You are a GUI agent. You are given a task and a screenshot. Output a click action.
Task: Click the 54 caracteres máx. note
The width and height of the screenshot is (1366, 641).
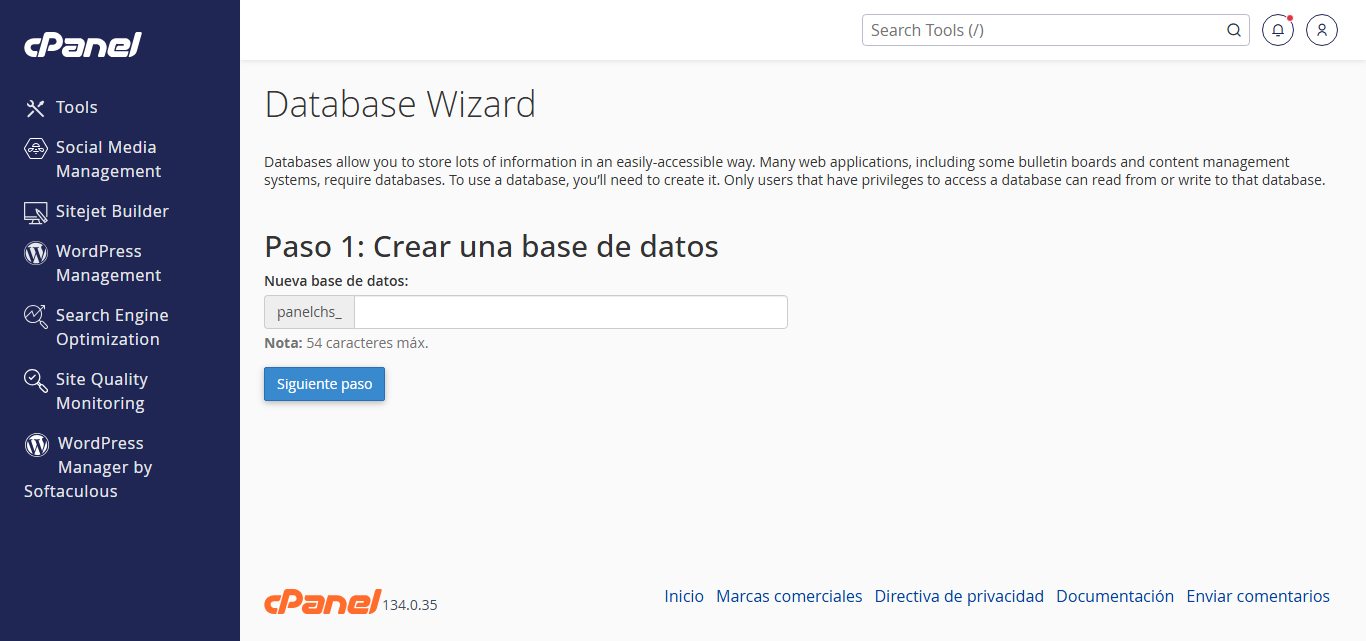click(367, 343)
